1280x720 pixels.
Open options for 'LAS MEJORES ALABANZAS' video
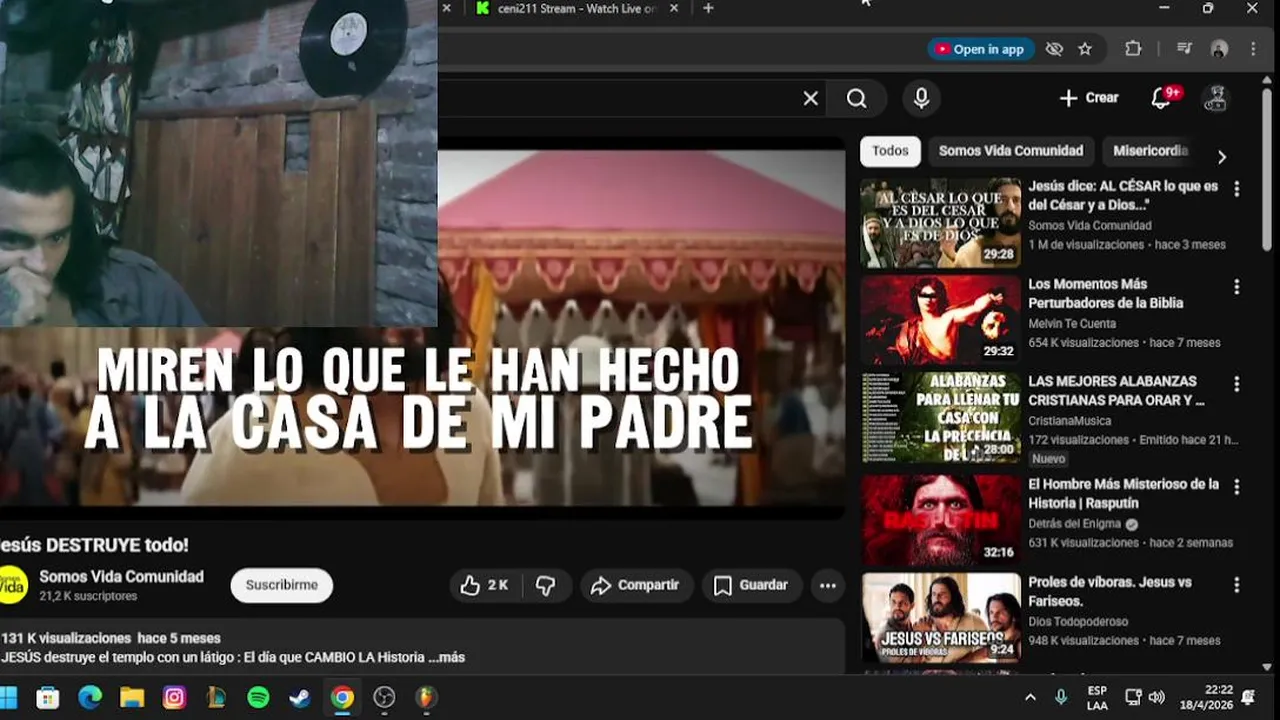pos(1237,384)
